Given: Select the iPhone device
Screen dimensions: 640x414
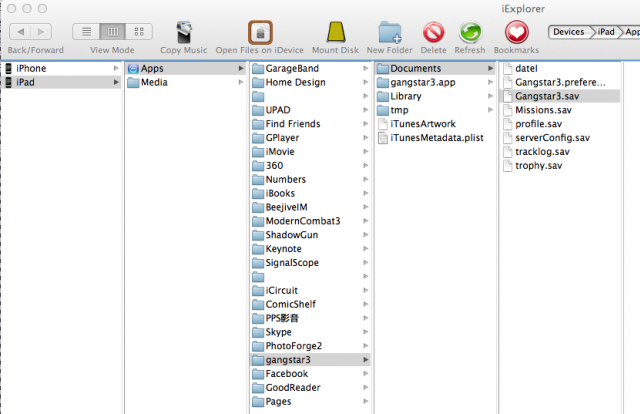Looking at the screenshot, I should 61,68.
